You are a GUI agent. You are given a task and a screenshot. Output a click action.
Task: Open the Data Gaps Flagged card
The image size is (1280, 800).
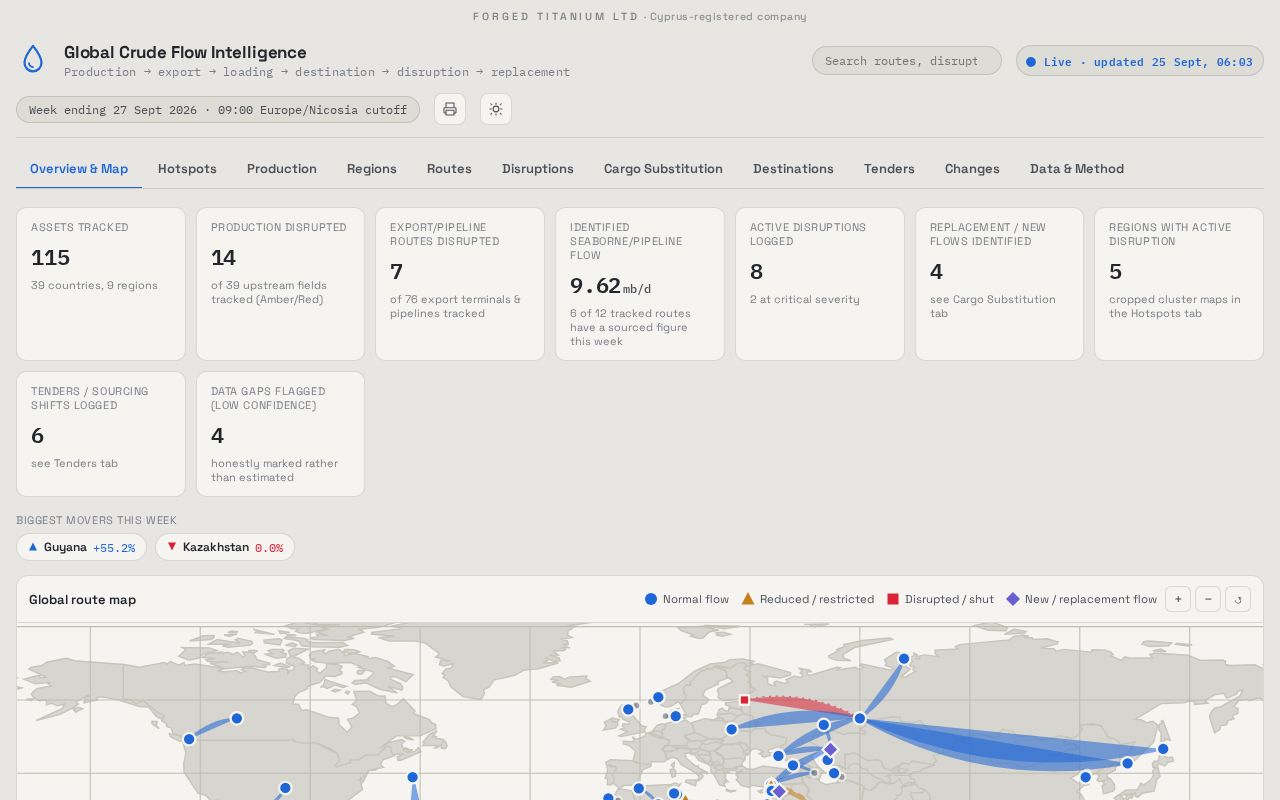tap(280, 434)
